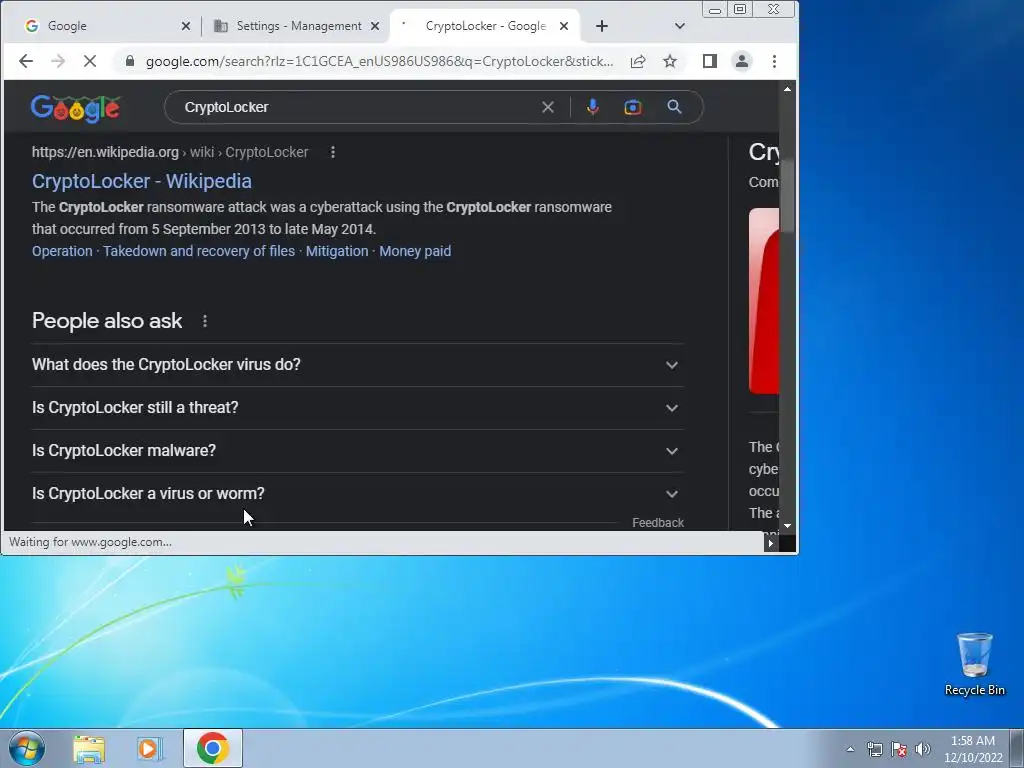This screenshot has width=1024, height=768.
Task: Click the taskbar clock 1:58 AM
Action: [973, 748]
